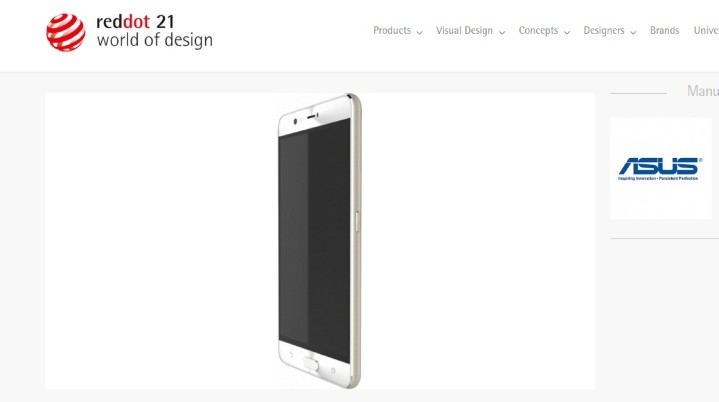Click the phone's side power button in the image
The image size is (719, 402).
pos(357,222)
